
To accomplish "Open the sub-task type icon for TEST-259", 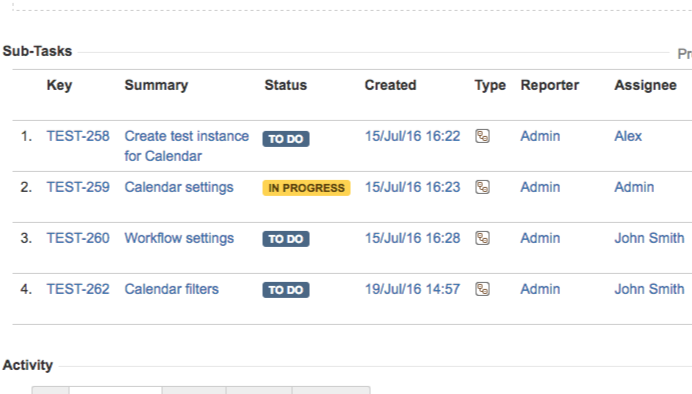I will tap(482, 187).
